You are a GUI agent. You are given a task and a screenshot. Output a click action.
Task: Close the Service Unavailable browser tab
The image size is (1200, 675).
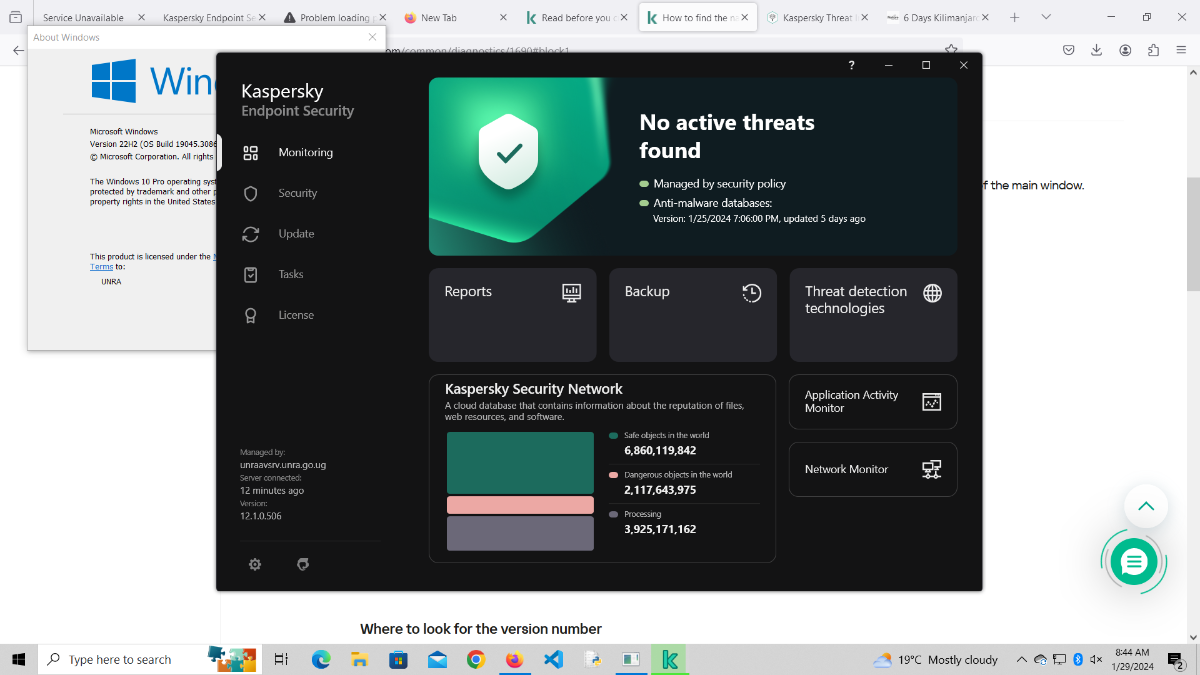[x=140, y=17]
